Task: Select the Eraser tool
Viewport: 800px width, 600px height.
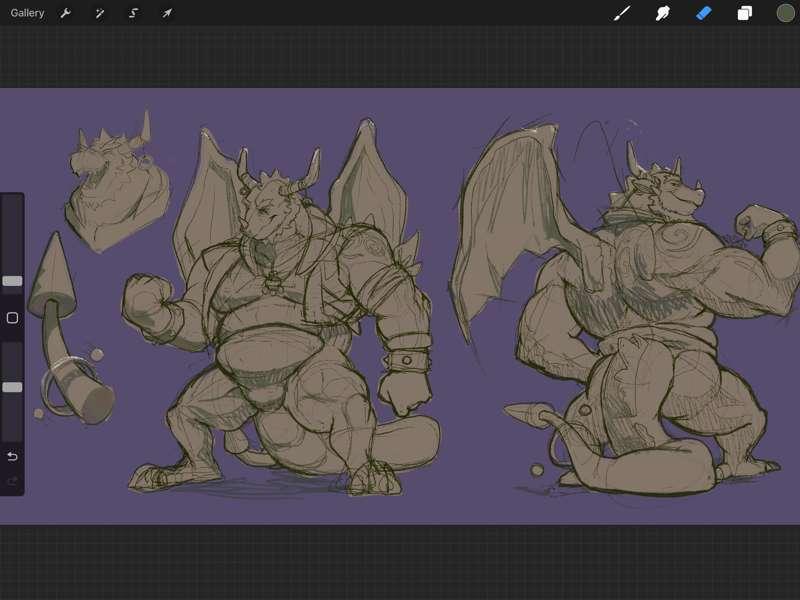Action: [x=704, y=13]
